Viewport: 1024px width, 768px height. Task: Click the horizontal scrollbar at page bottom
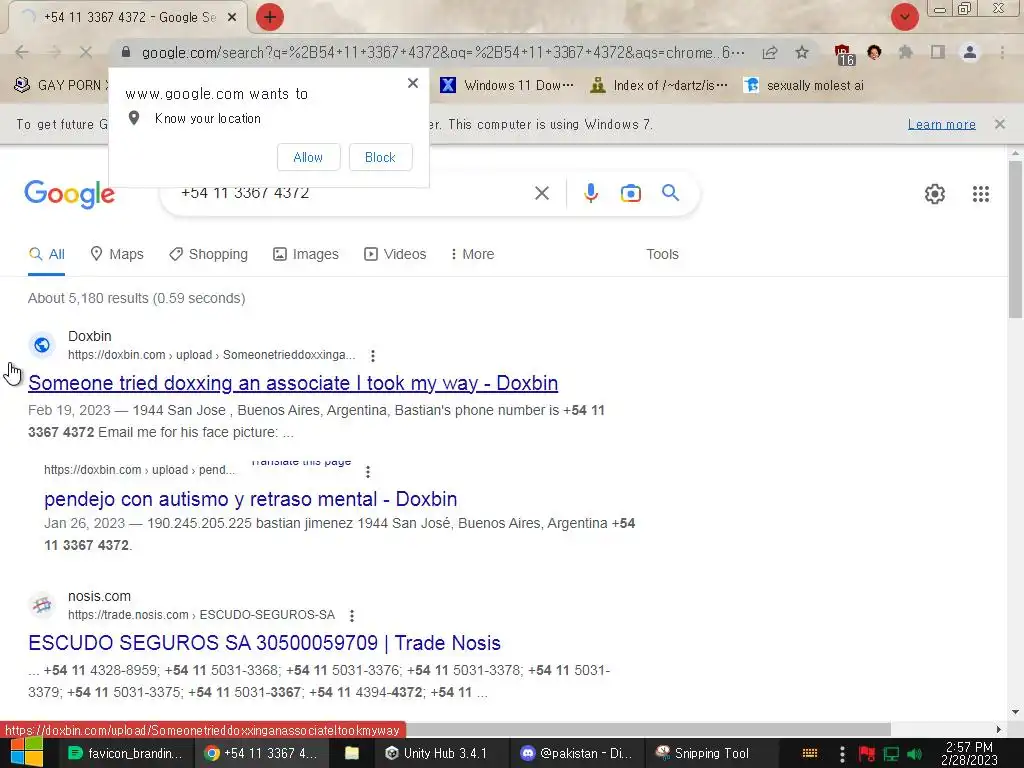647,729
